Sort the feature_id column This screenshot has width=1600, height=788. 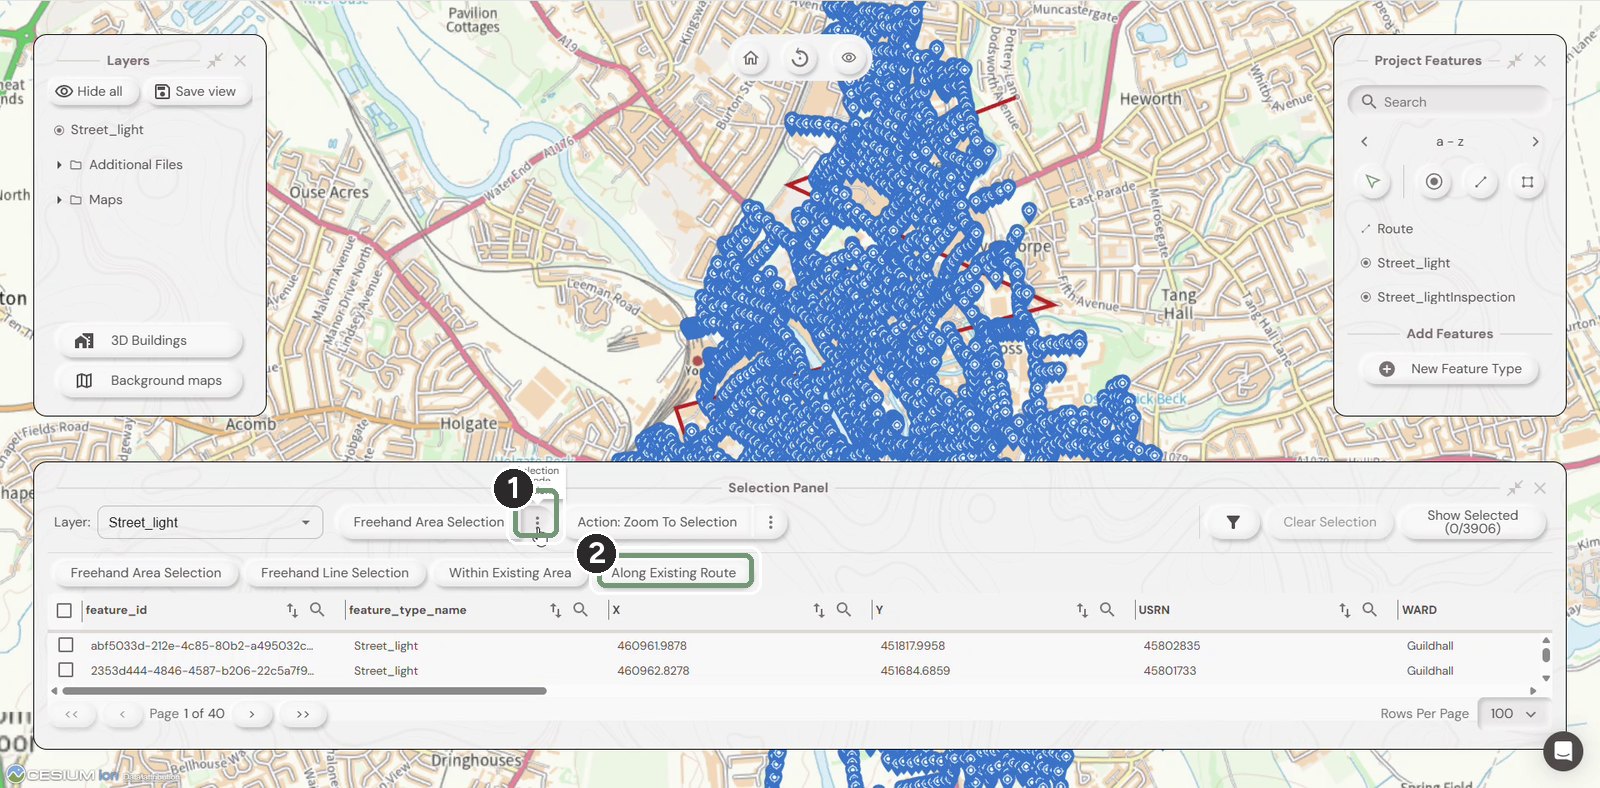coord(292,609)
